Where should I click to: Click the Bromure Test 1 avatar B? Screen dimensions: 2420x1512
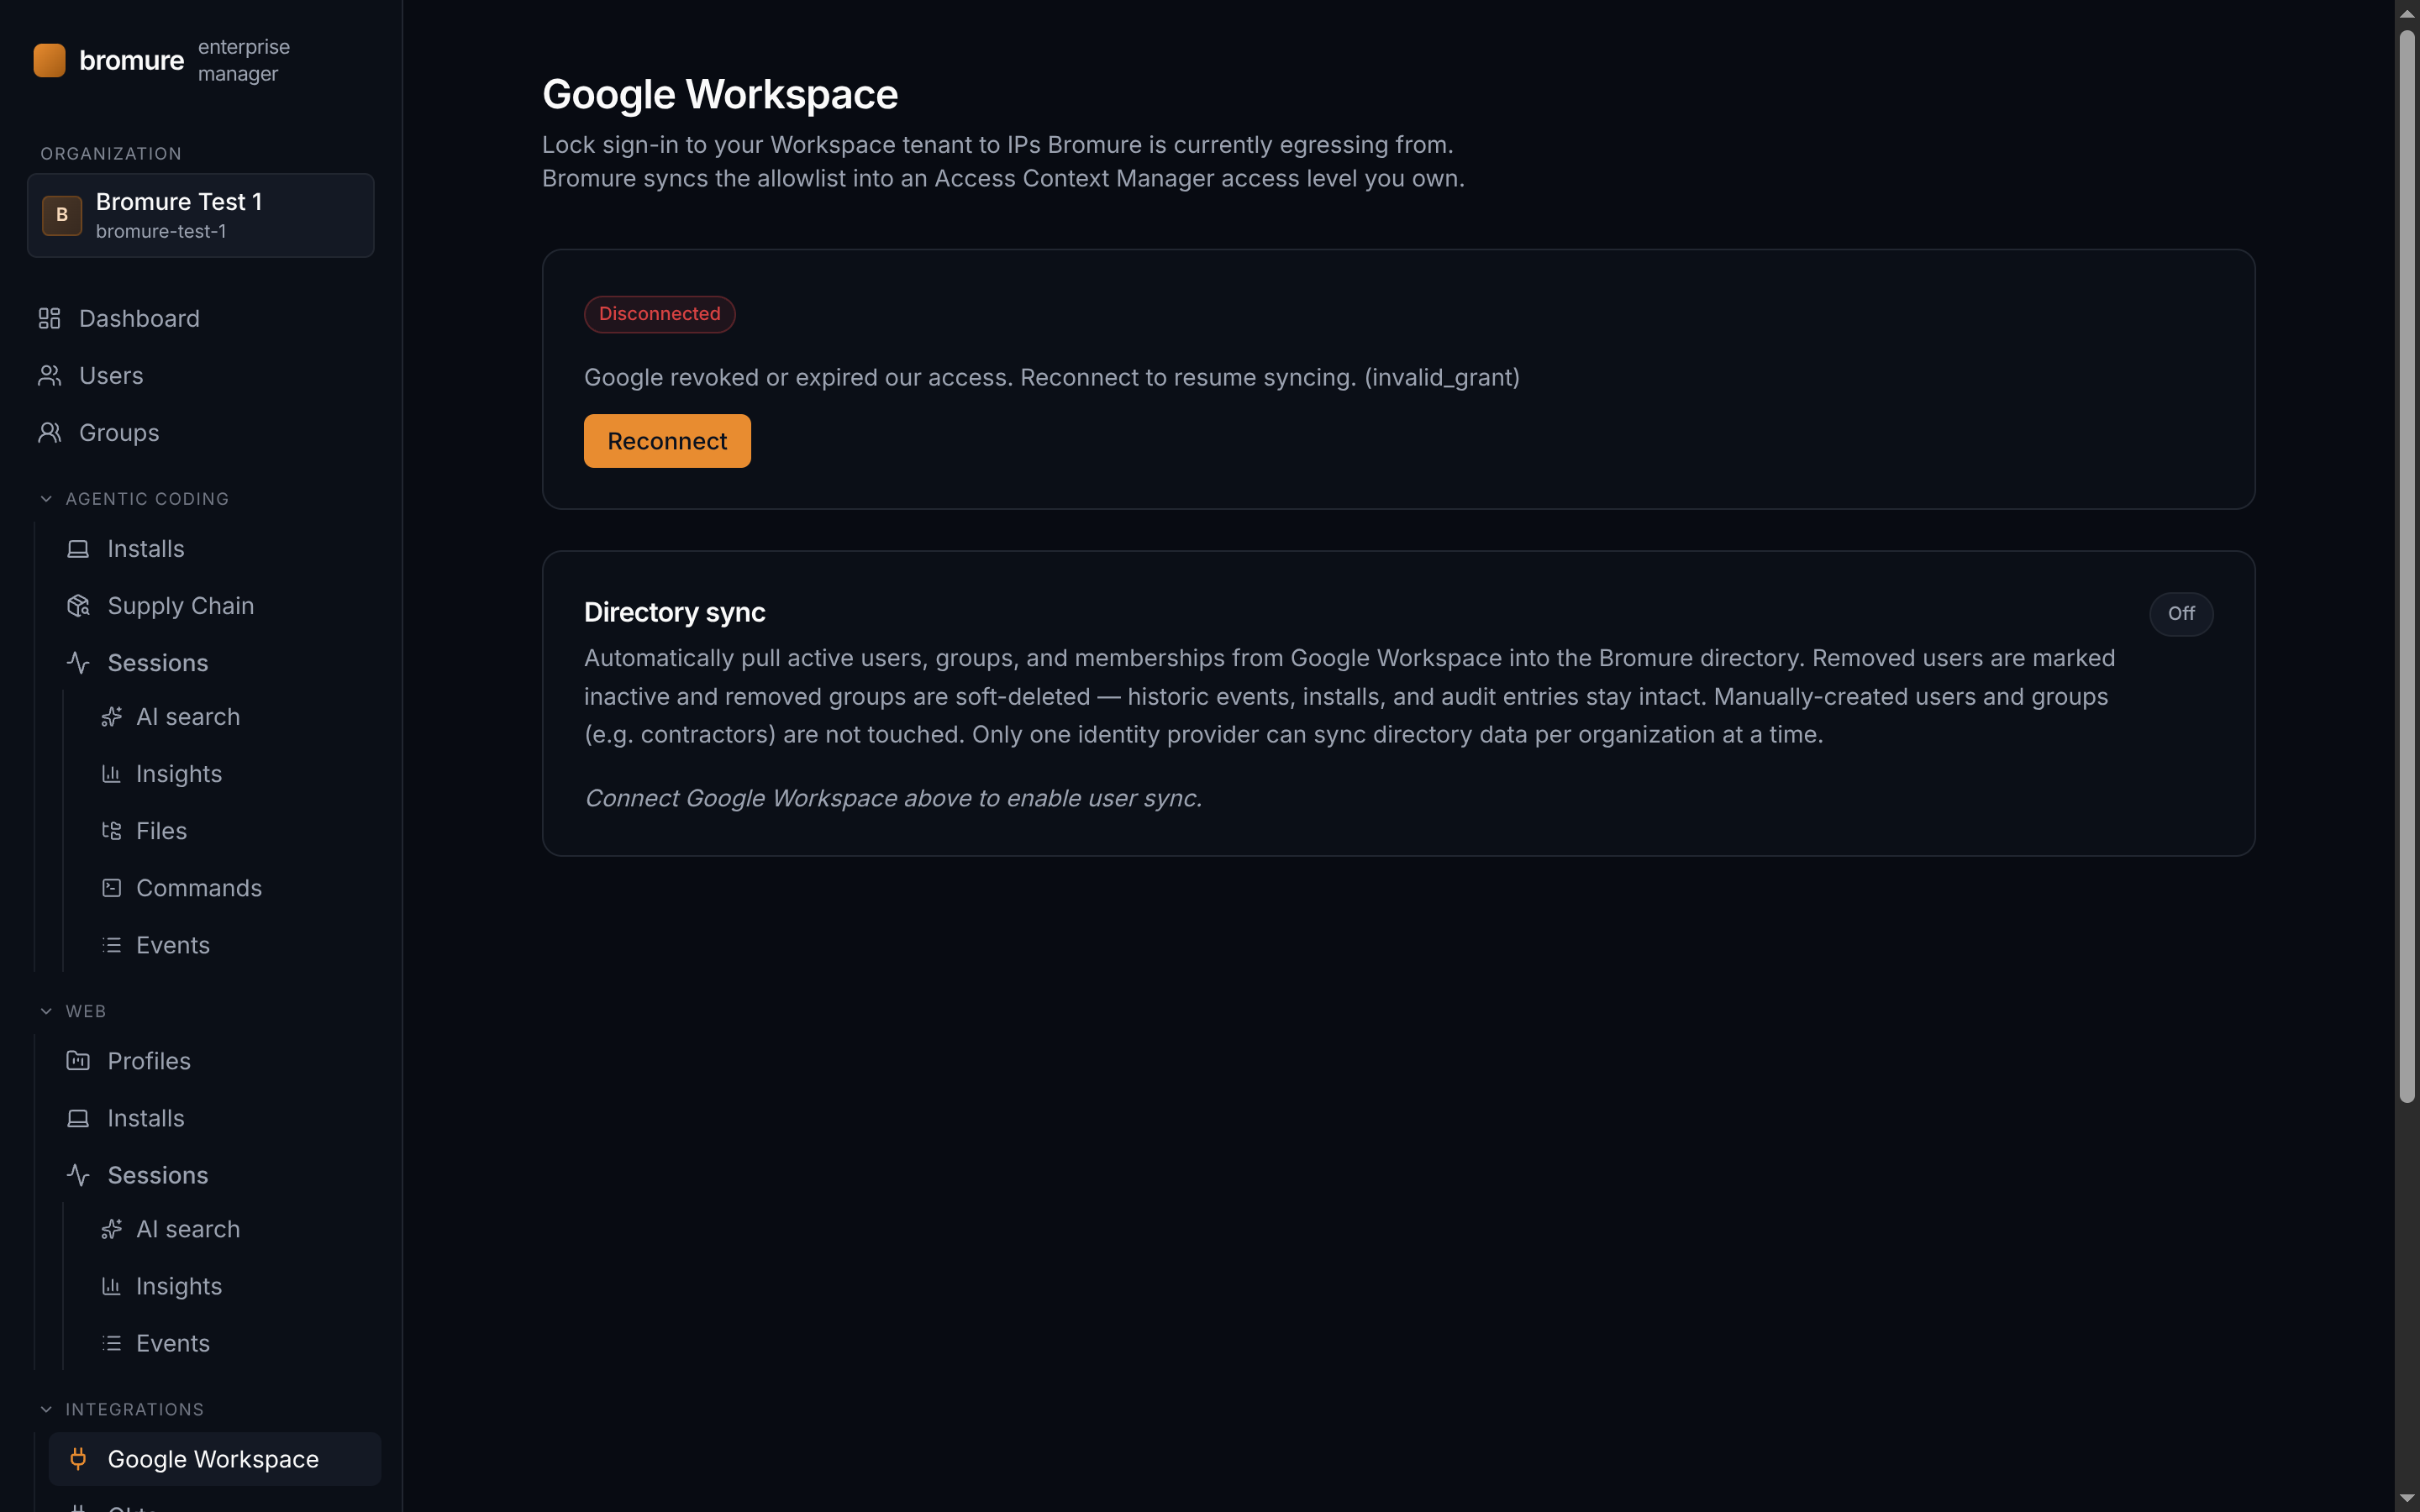[x=62, y=215]
